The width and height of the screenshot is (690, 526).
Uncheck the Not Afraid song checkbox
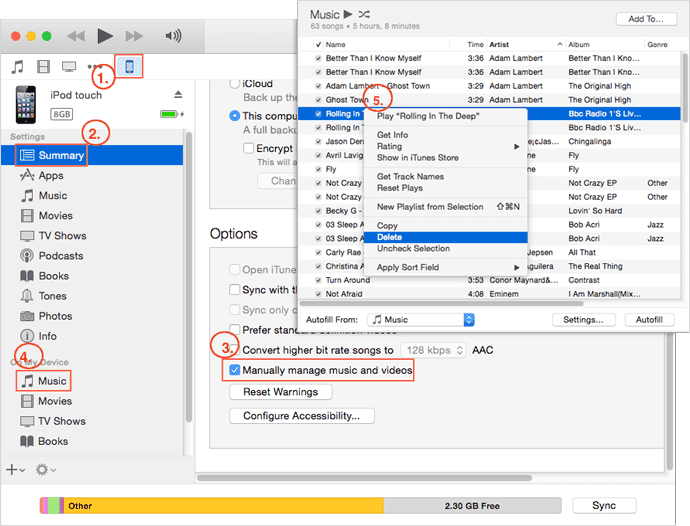point(318,294)
